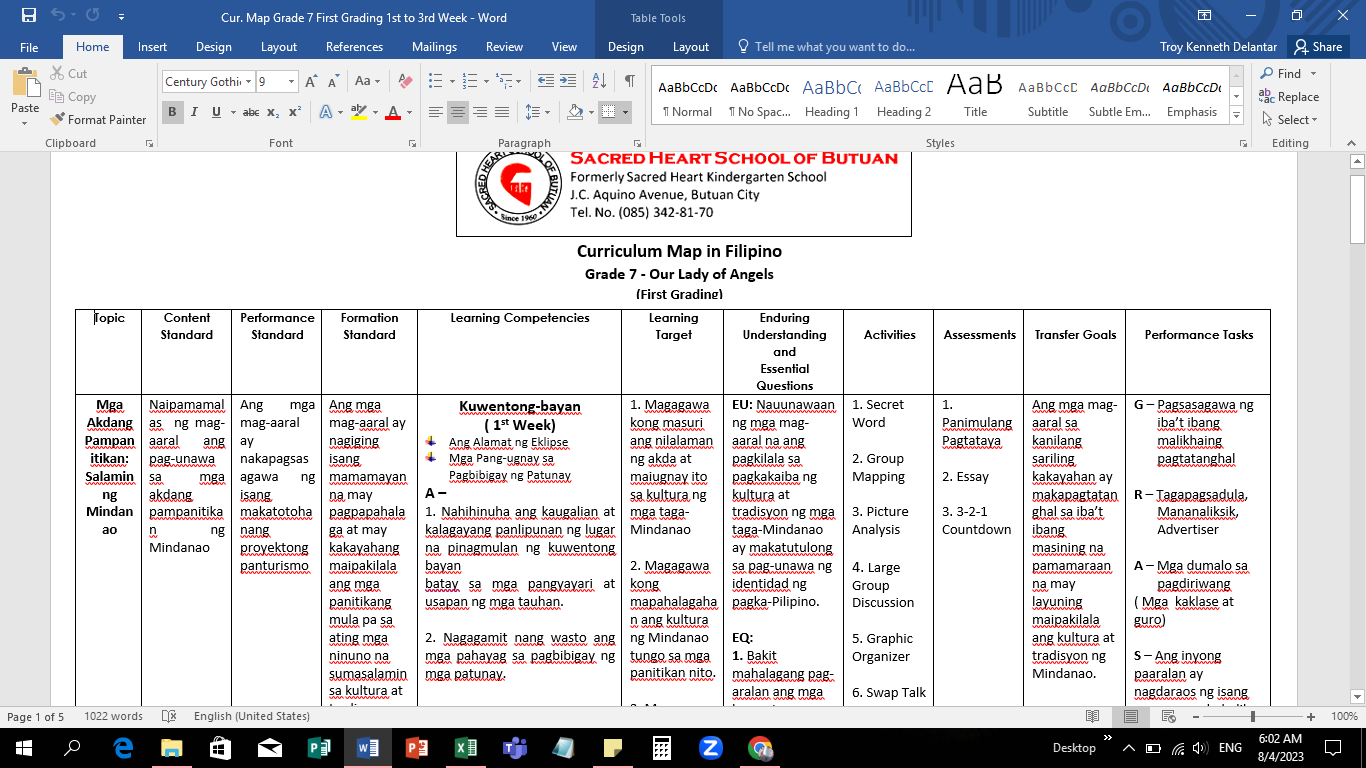
Task: Expand the Styles gallery More arrow
Action: point(1237,115)
